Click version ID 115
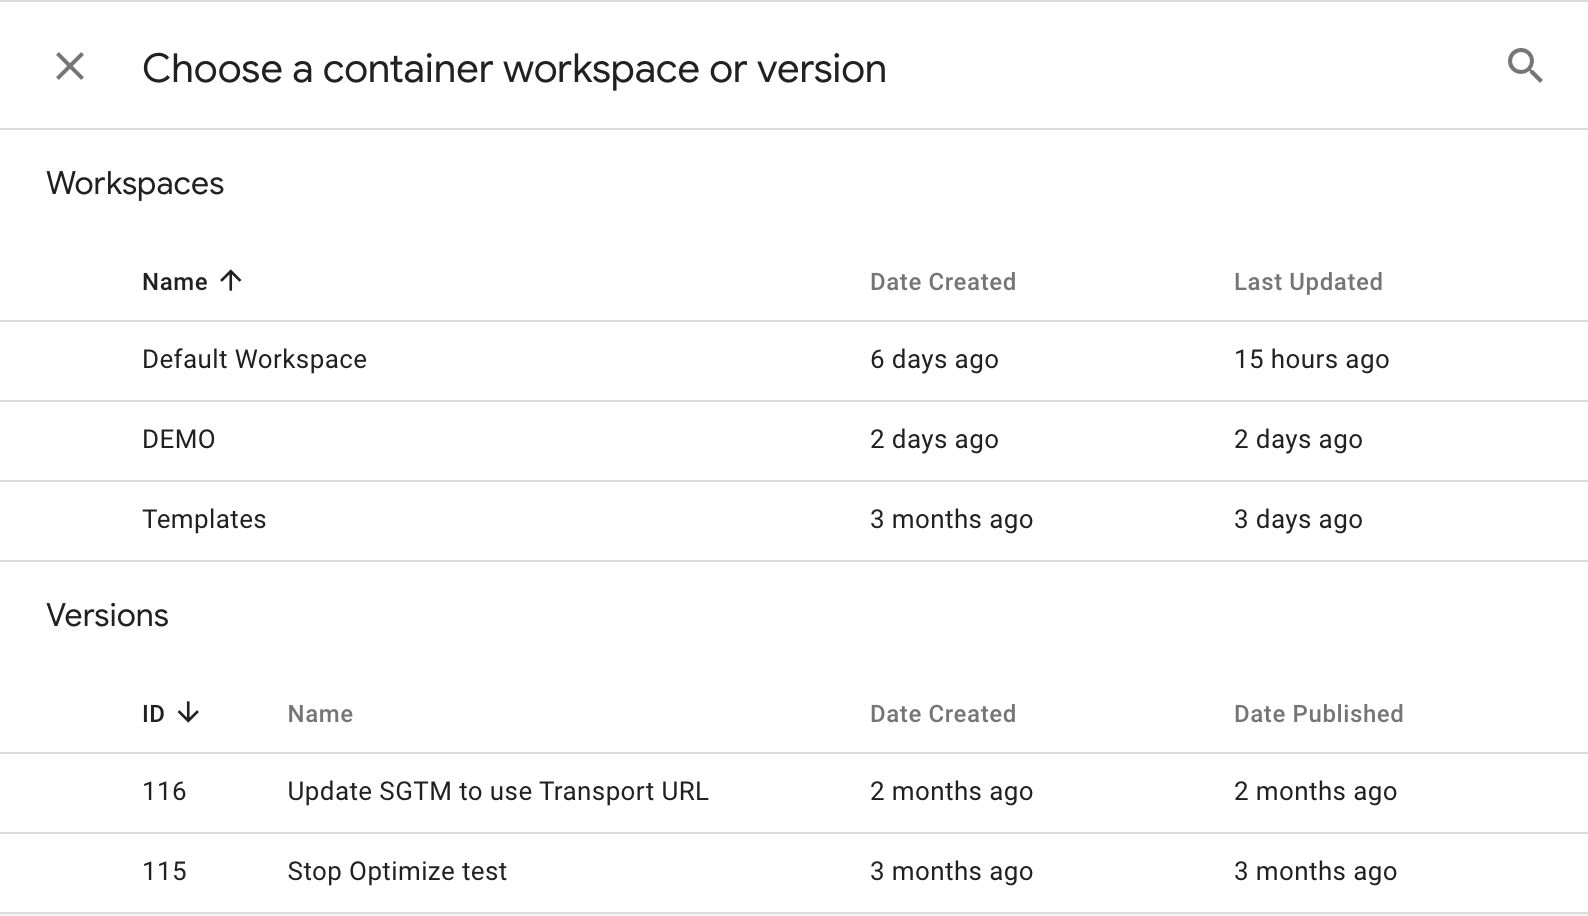1588x916 pixels. [x=164, y=871]
